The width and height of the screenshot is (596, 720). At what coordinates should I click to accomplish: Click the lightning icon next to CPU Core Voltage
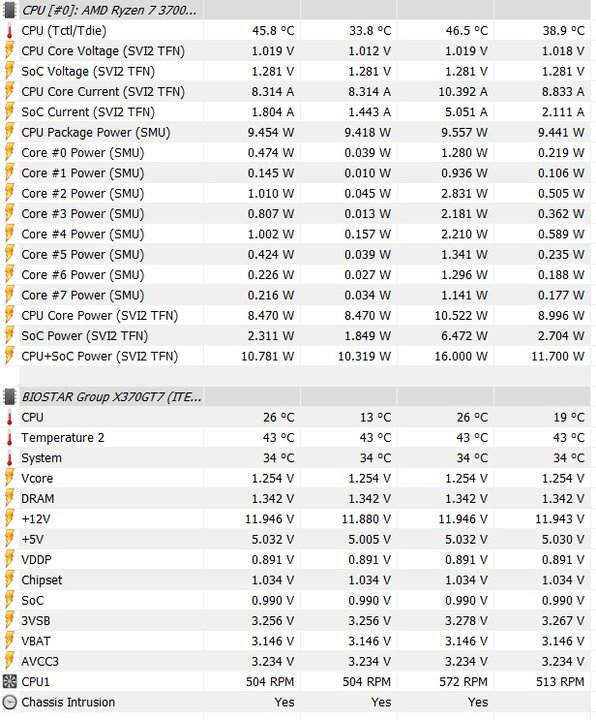tap(9, 51)
